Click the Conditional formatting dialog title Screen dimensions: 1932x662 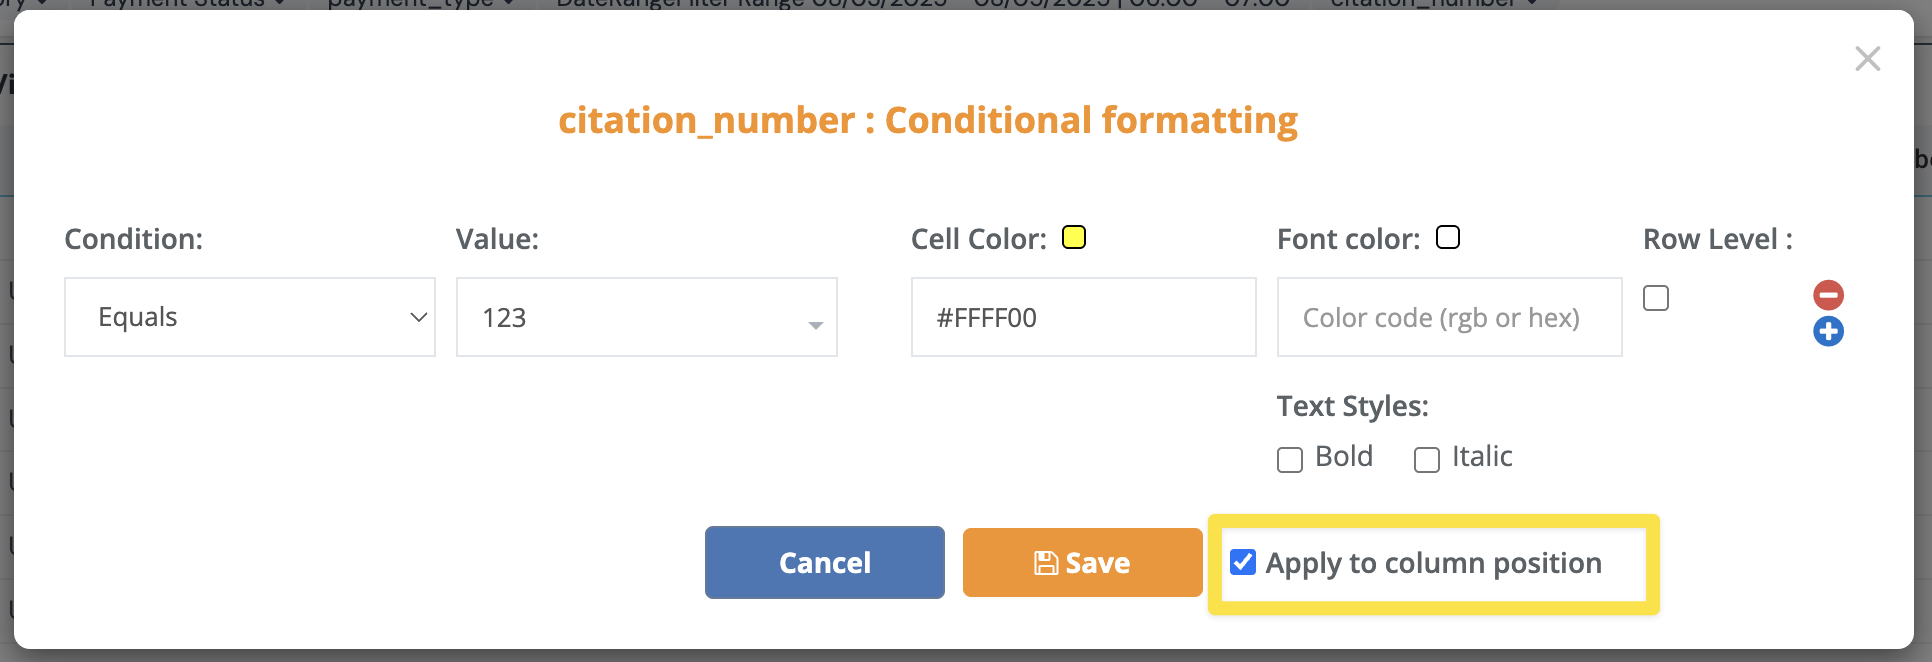click(x=927, y=120)
